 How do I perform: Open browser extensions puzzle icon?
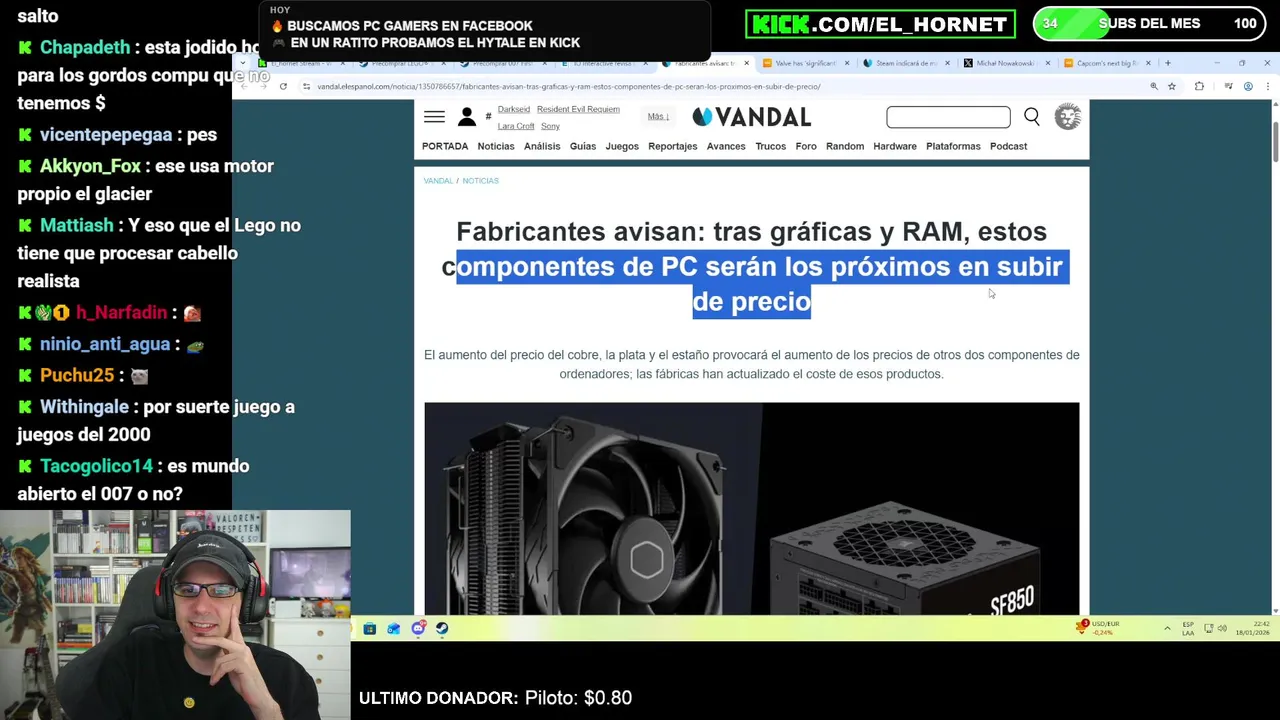pos(1199,86)
